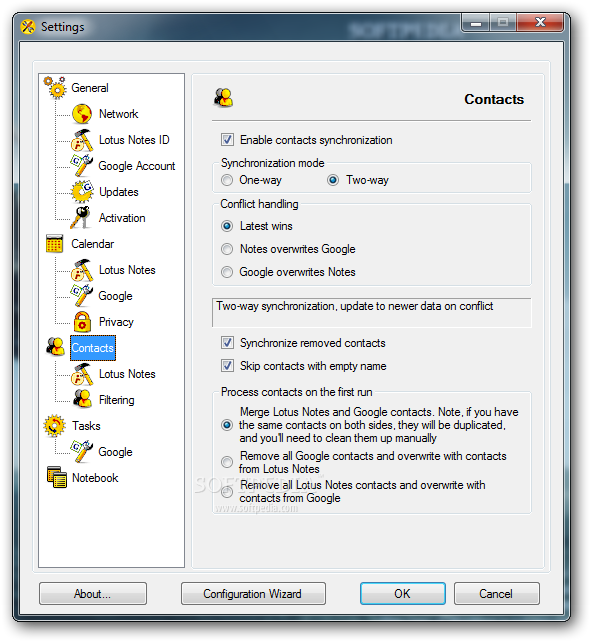Open the Configuration Wizard
This screenshot has width=591, height=642.
[253, 594]
